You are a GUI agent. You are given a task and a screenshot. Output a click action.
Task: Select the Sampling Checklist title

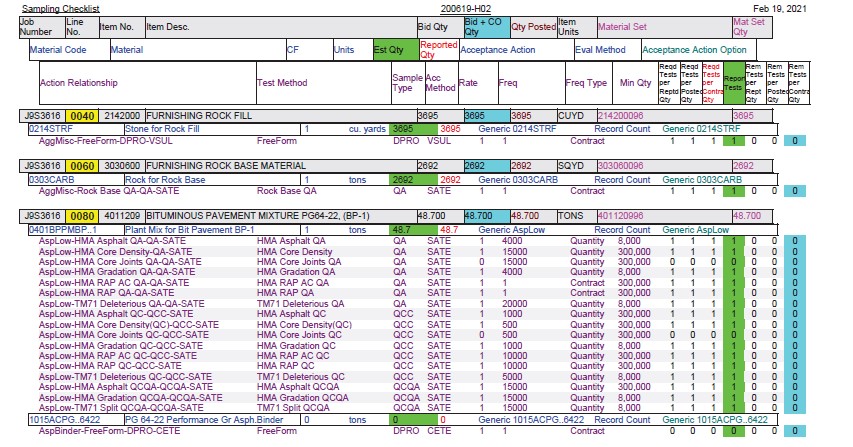coord(60,9)
